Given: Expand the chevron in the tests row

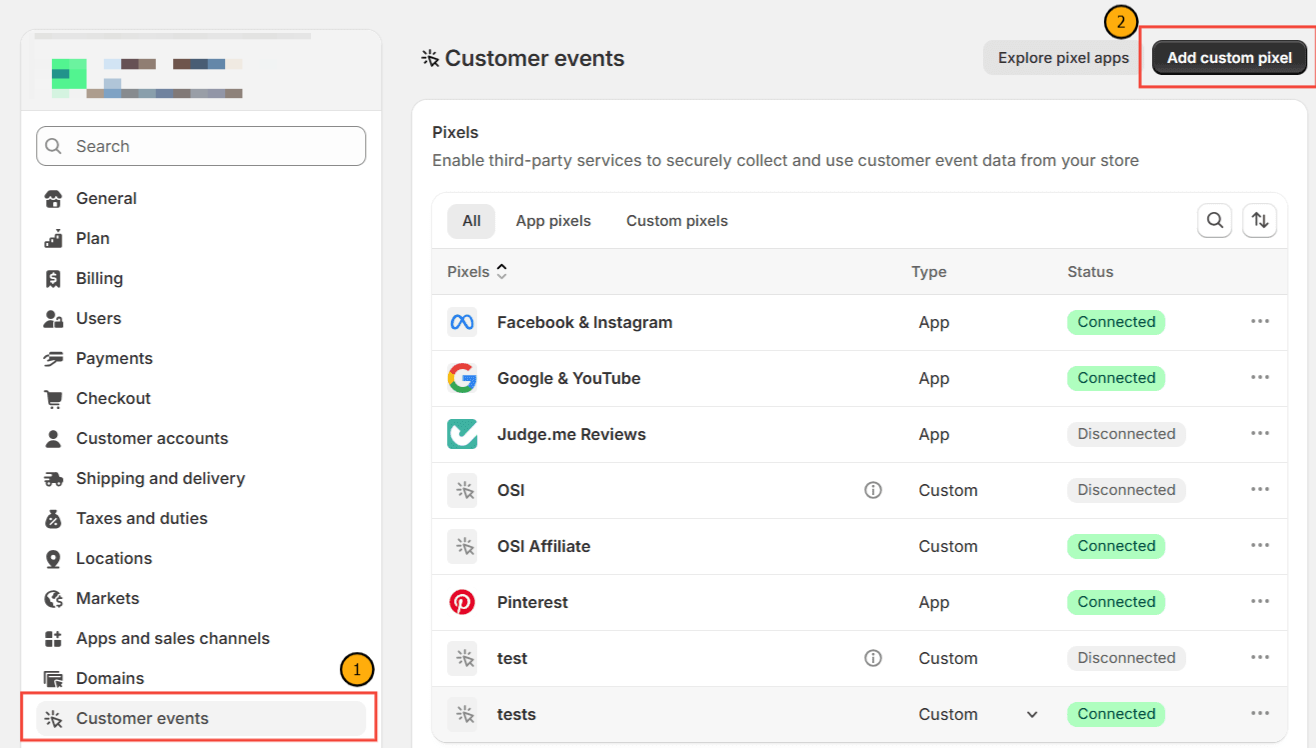Looking at the screenshot, I should tap(1032, 714).
